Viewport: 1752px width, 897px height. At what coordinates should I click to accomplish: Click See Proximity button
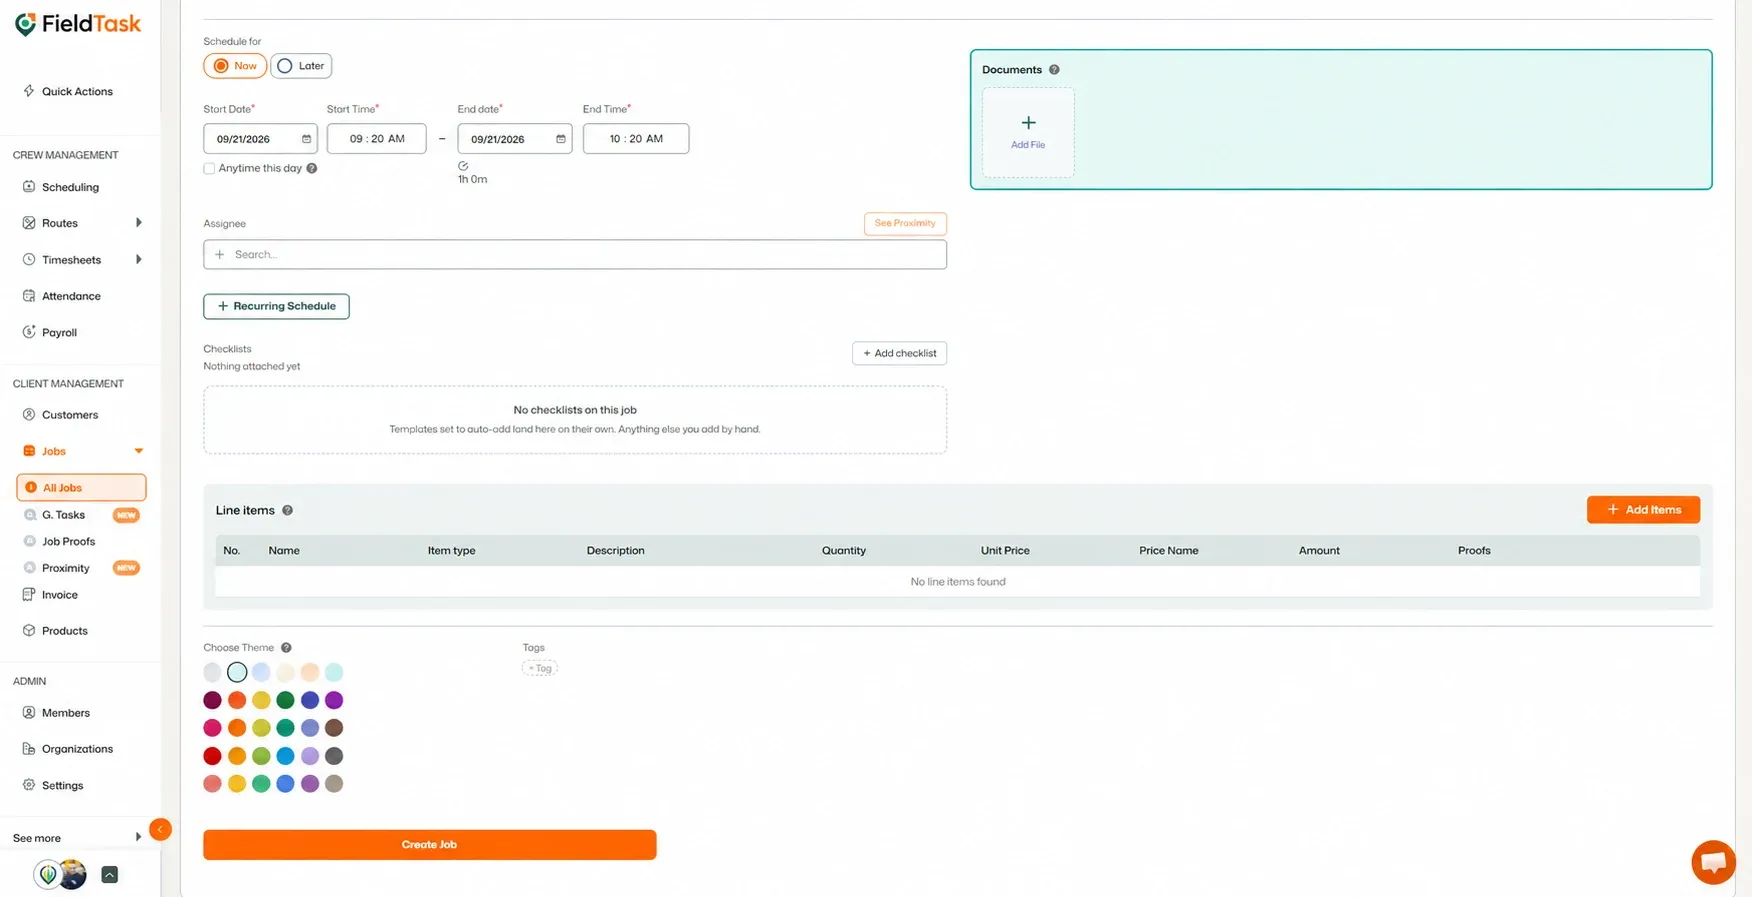click(x=905, y=223)
